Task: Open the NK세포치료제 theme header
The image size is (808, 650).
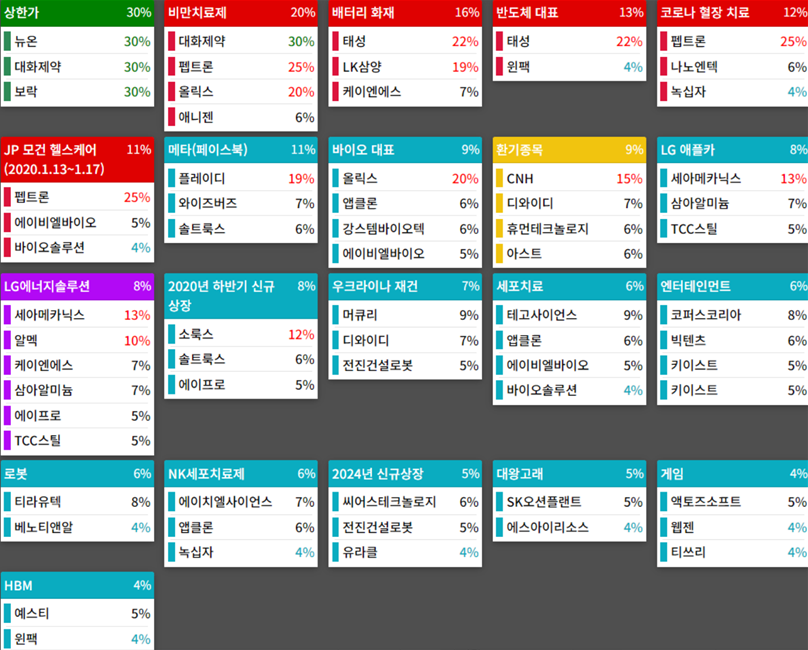Action: coord(241,474)
